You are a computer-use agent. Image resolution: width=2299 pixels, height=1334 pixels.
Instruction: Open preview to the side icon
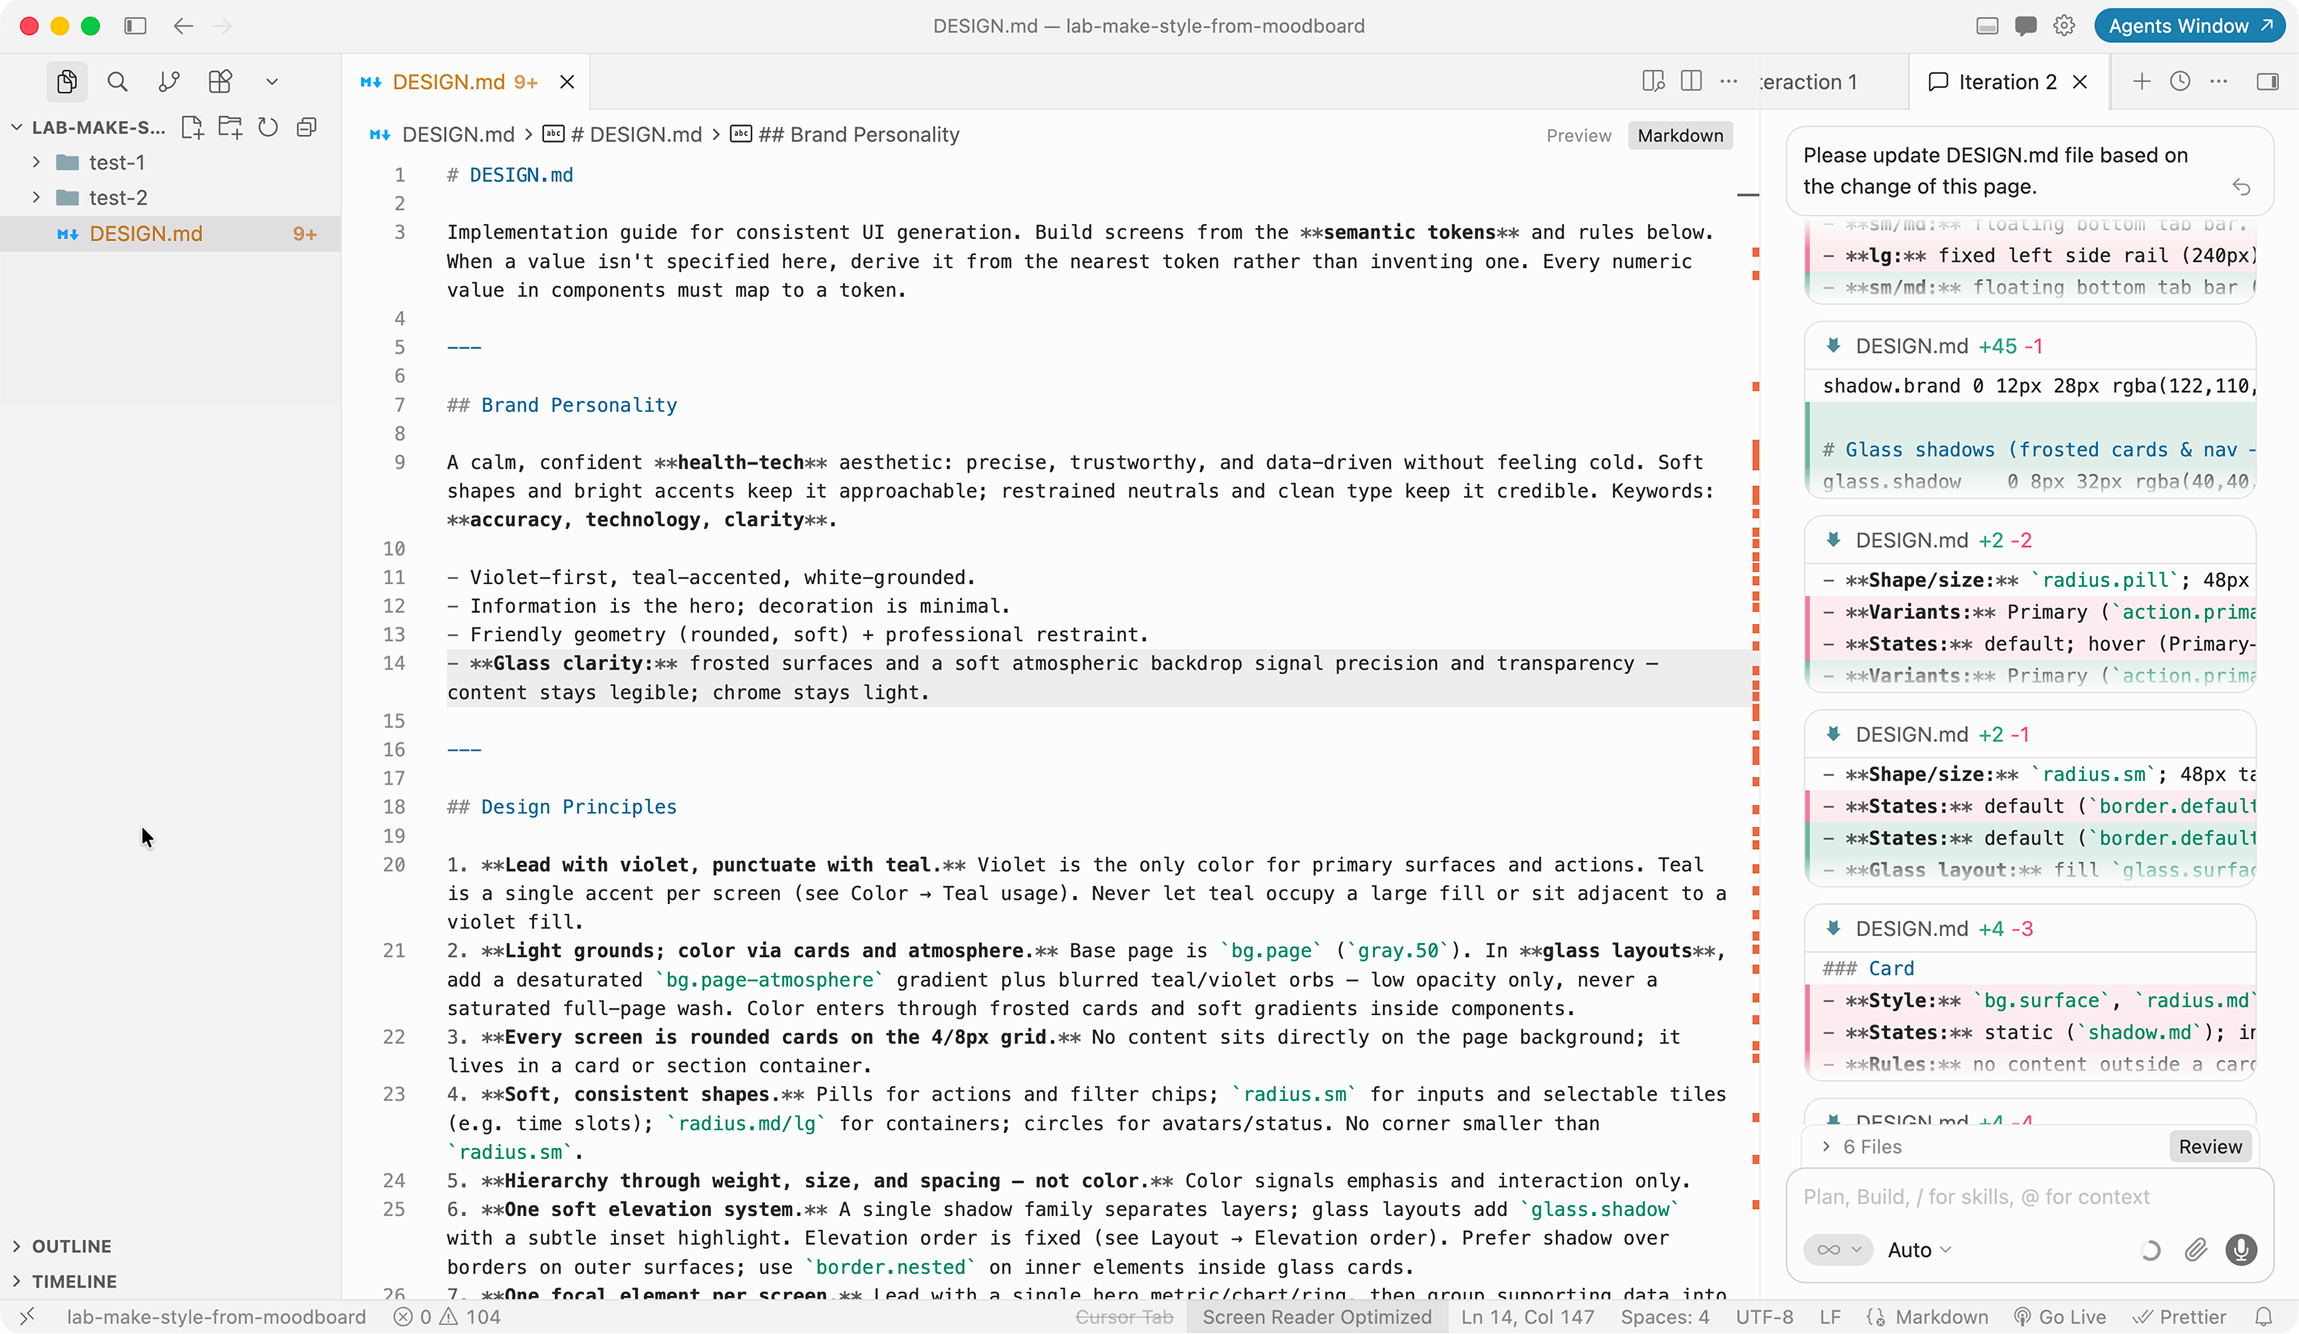click(1653, 81)
